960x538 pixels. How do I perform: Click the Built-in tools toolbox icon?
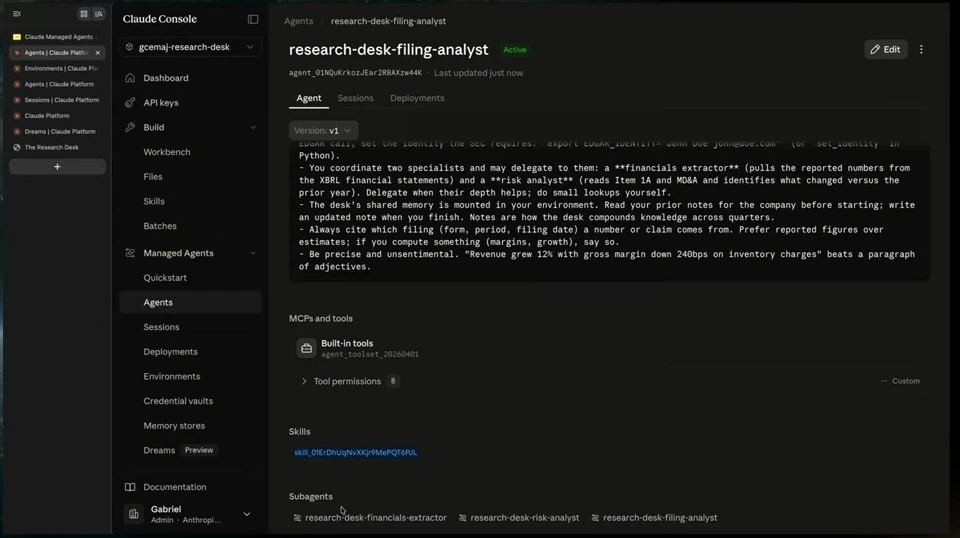tap(306, 348)
